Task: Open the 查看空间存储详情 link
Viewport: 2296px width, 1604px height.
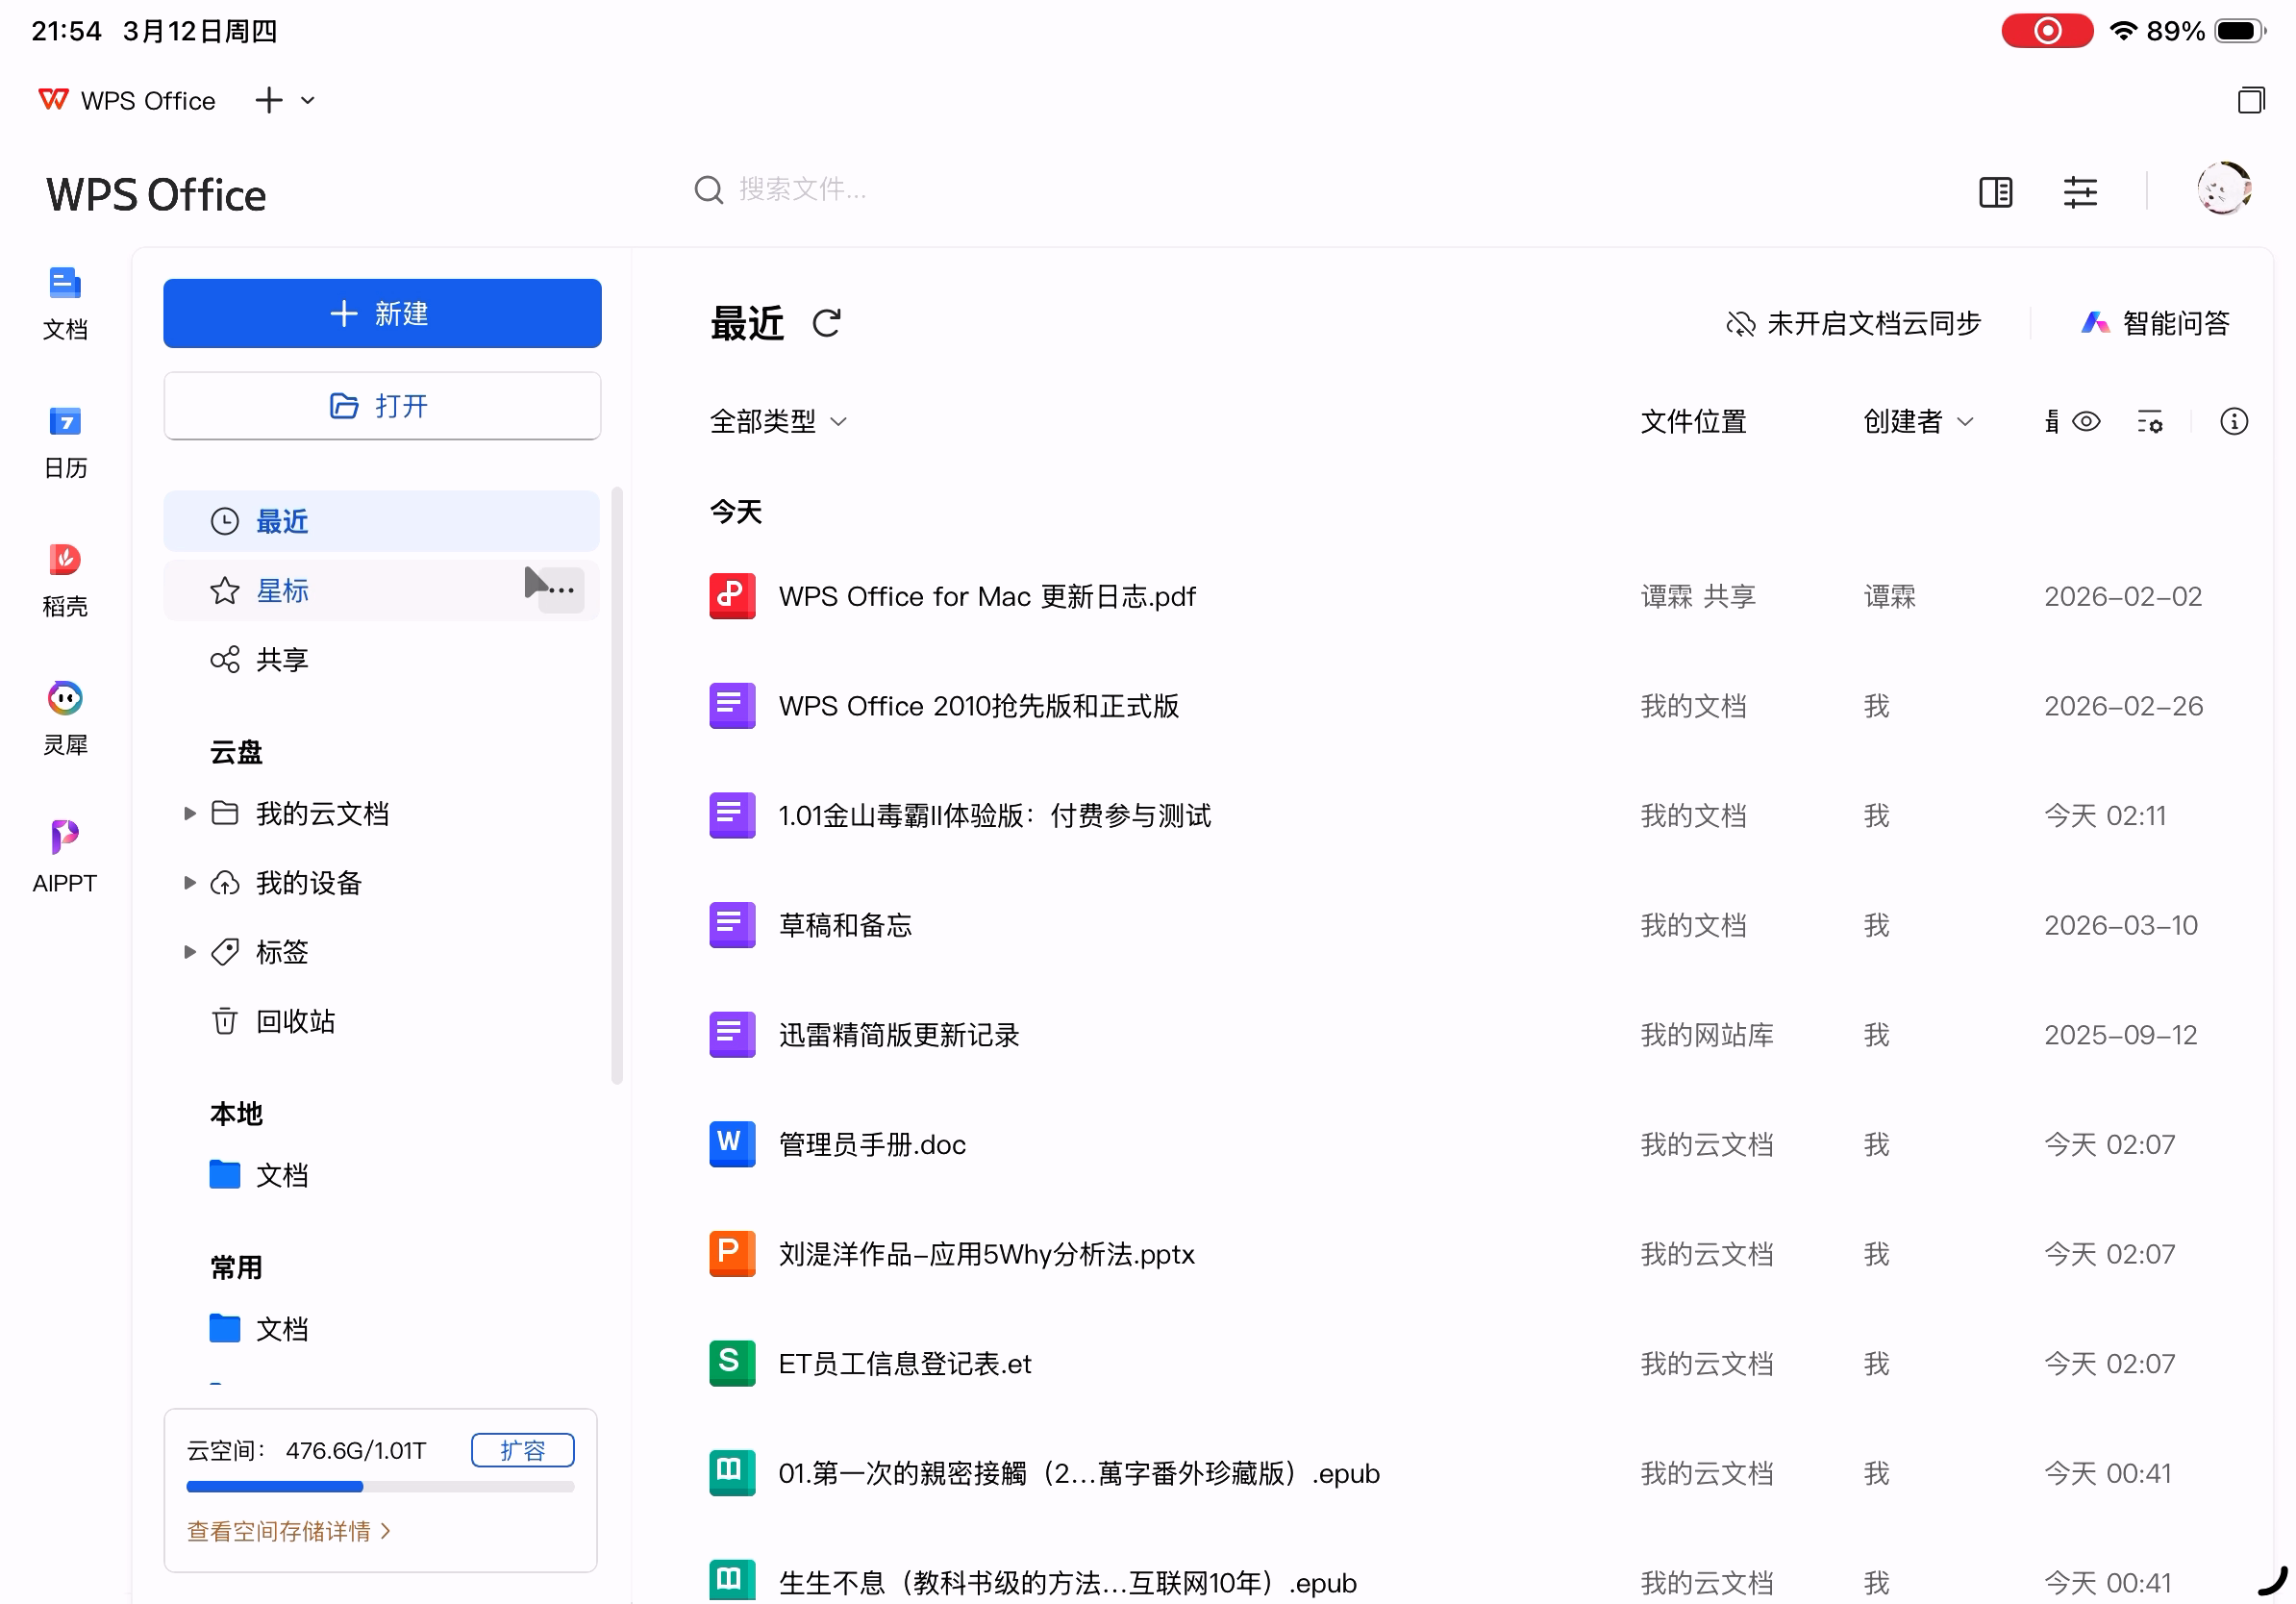Action: [x=288, y=1530]
